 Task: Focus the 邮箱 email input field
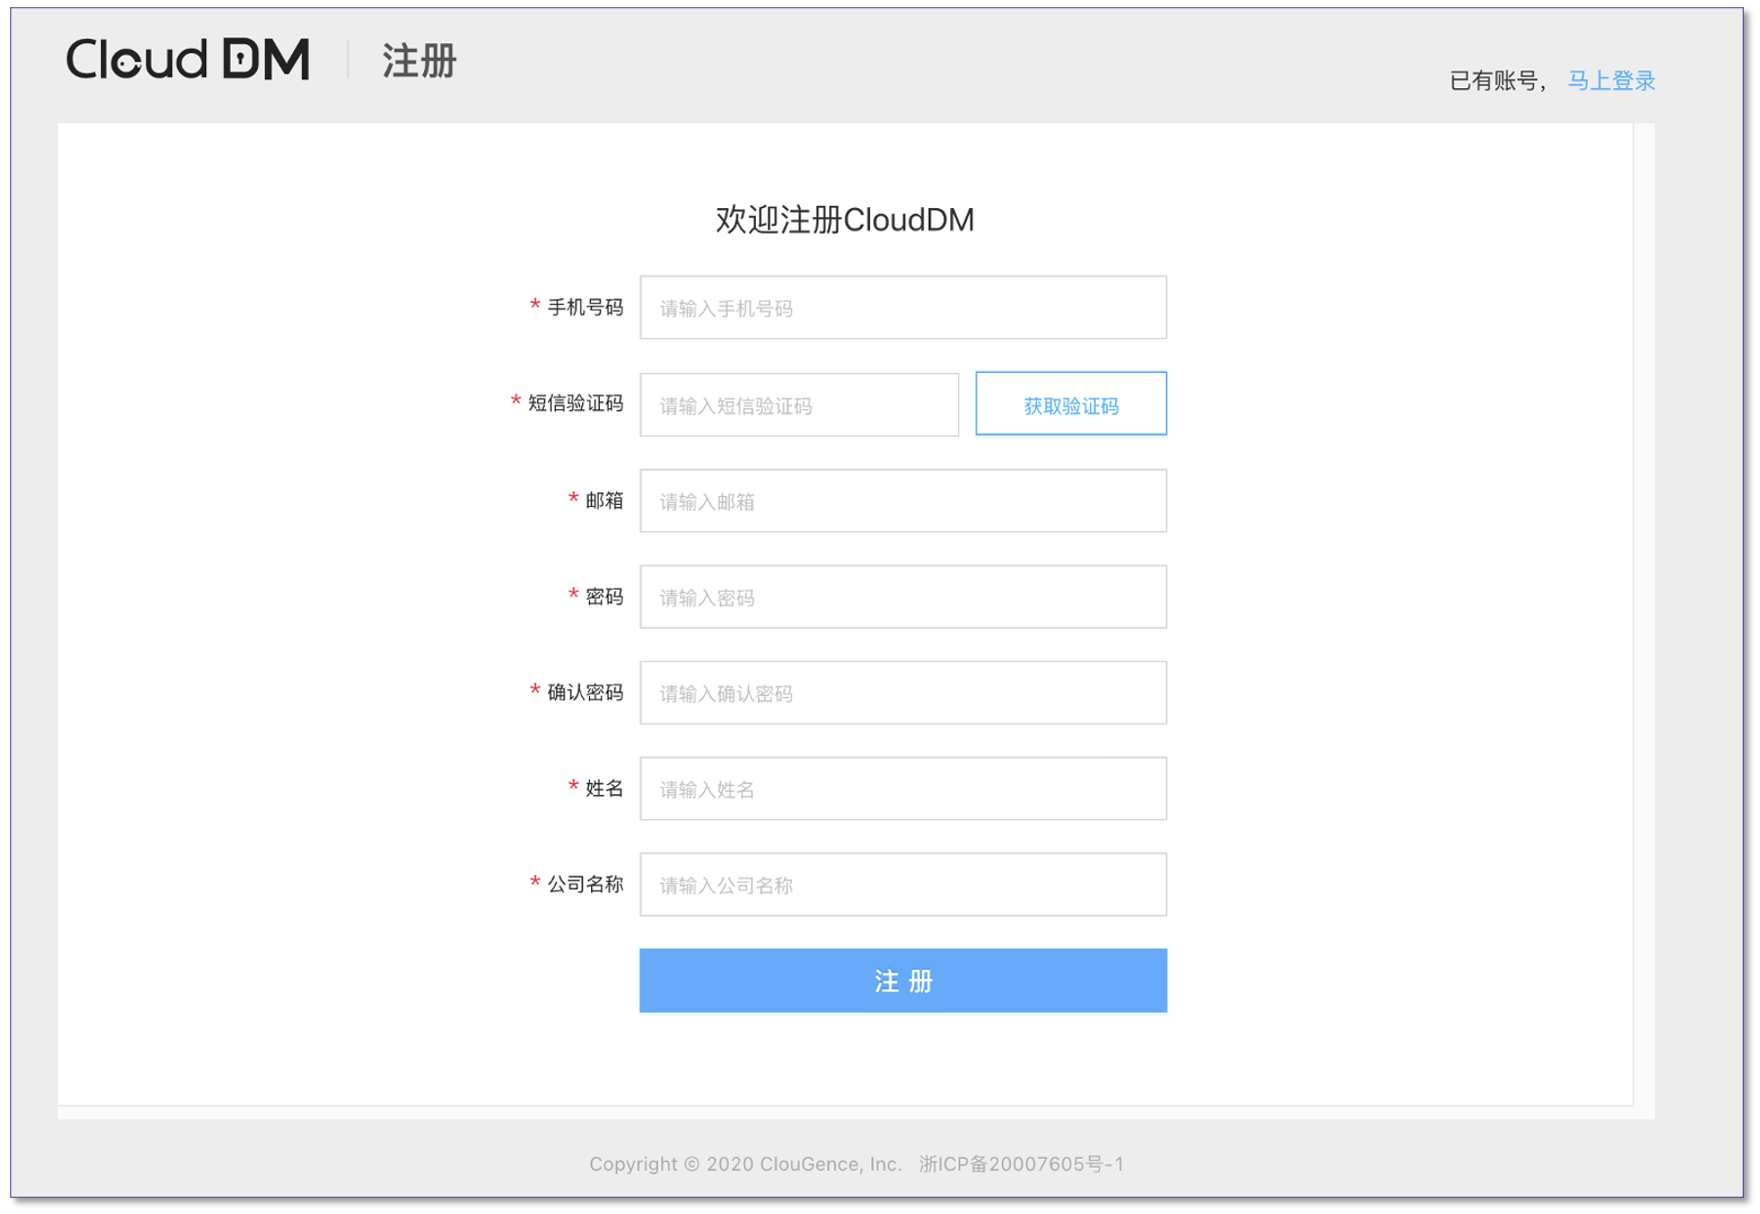coord(903,501)
